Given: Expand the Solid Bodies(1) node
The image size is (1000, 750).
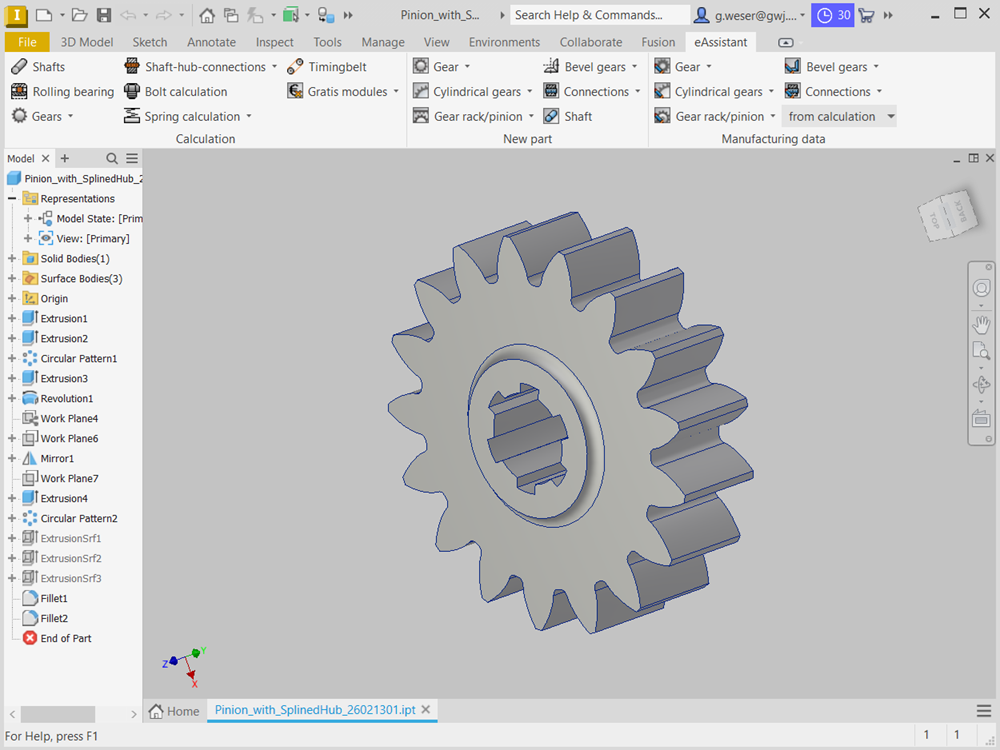Looking at the screenshot, I should click(x=12, y=259).
